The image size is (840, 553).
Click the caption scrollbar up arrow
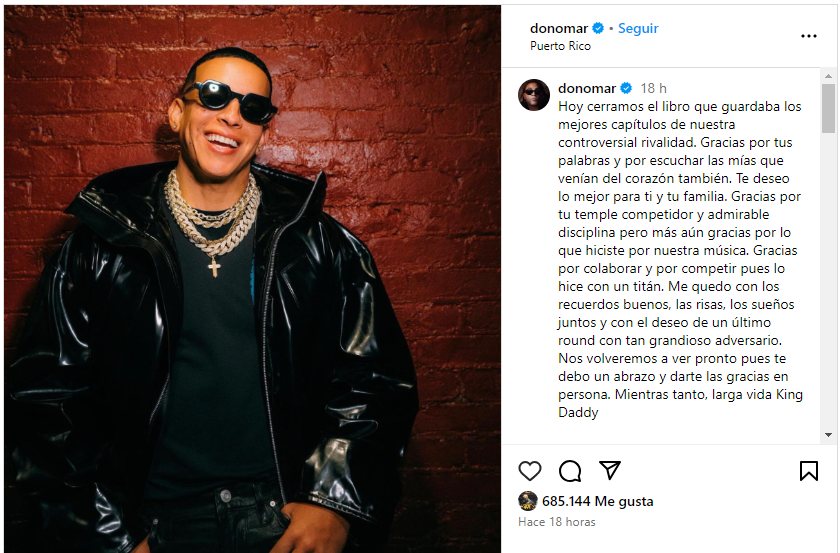(828, 76)
